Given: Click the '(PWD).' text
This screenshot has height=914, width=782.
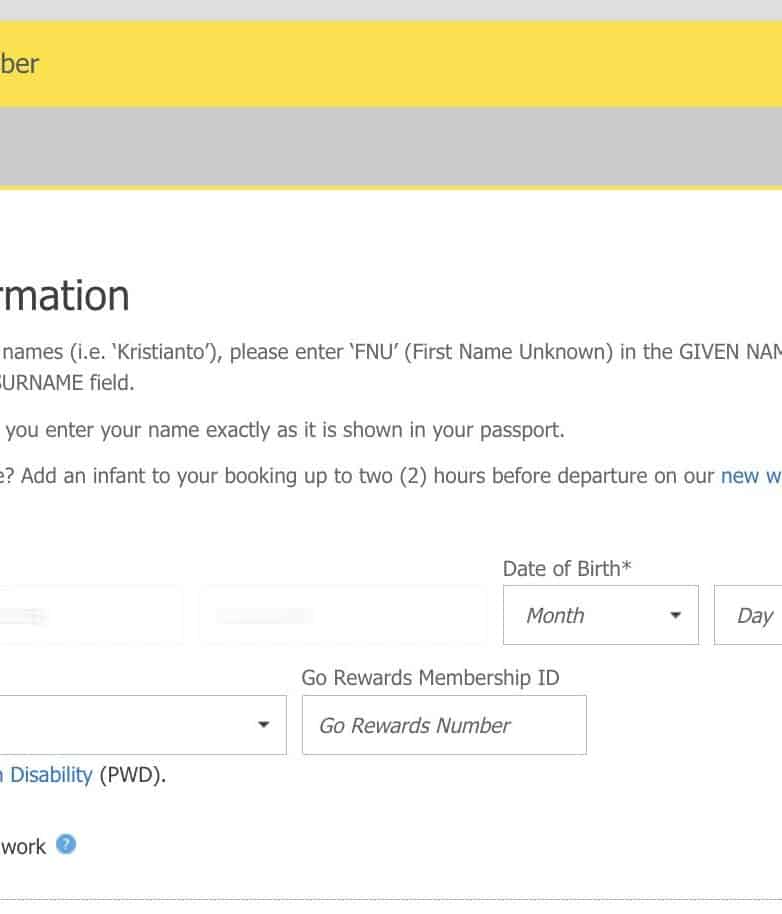Looking at the screenshot, I should [132, 775].
